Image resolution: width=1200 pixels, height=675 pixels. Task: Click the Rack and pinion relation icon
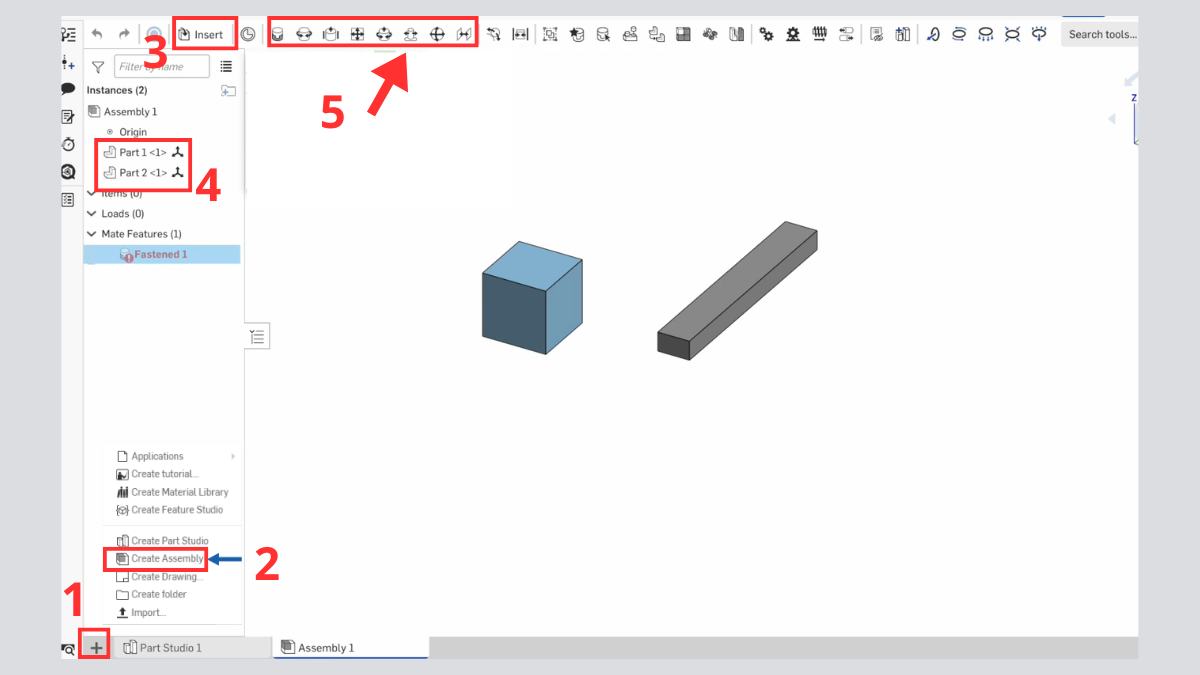click(793, 34)
